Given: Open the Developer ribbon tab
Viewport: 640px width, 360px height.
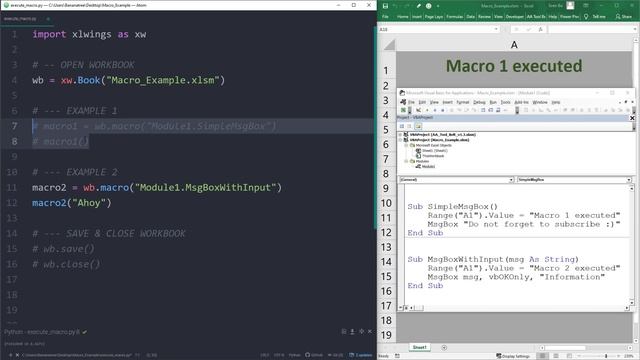Looking at the screenshot, I should click(515, 17).
